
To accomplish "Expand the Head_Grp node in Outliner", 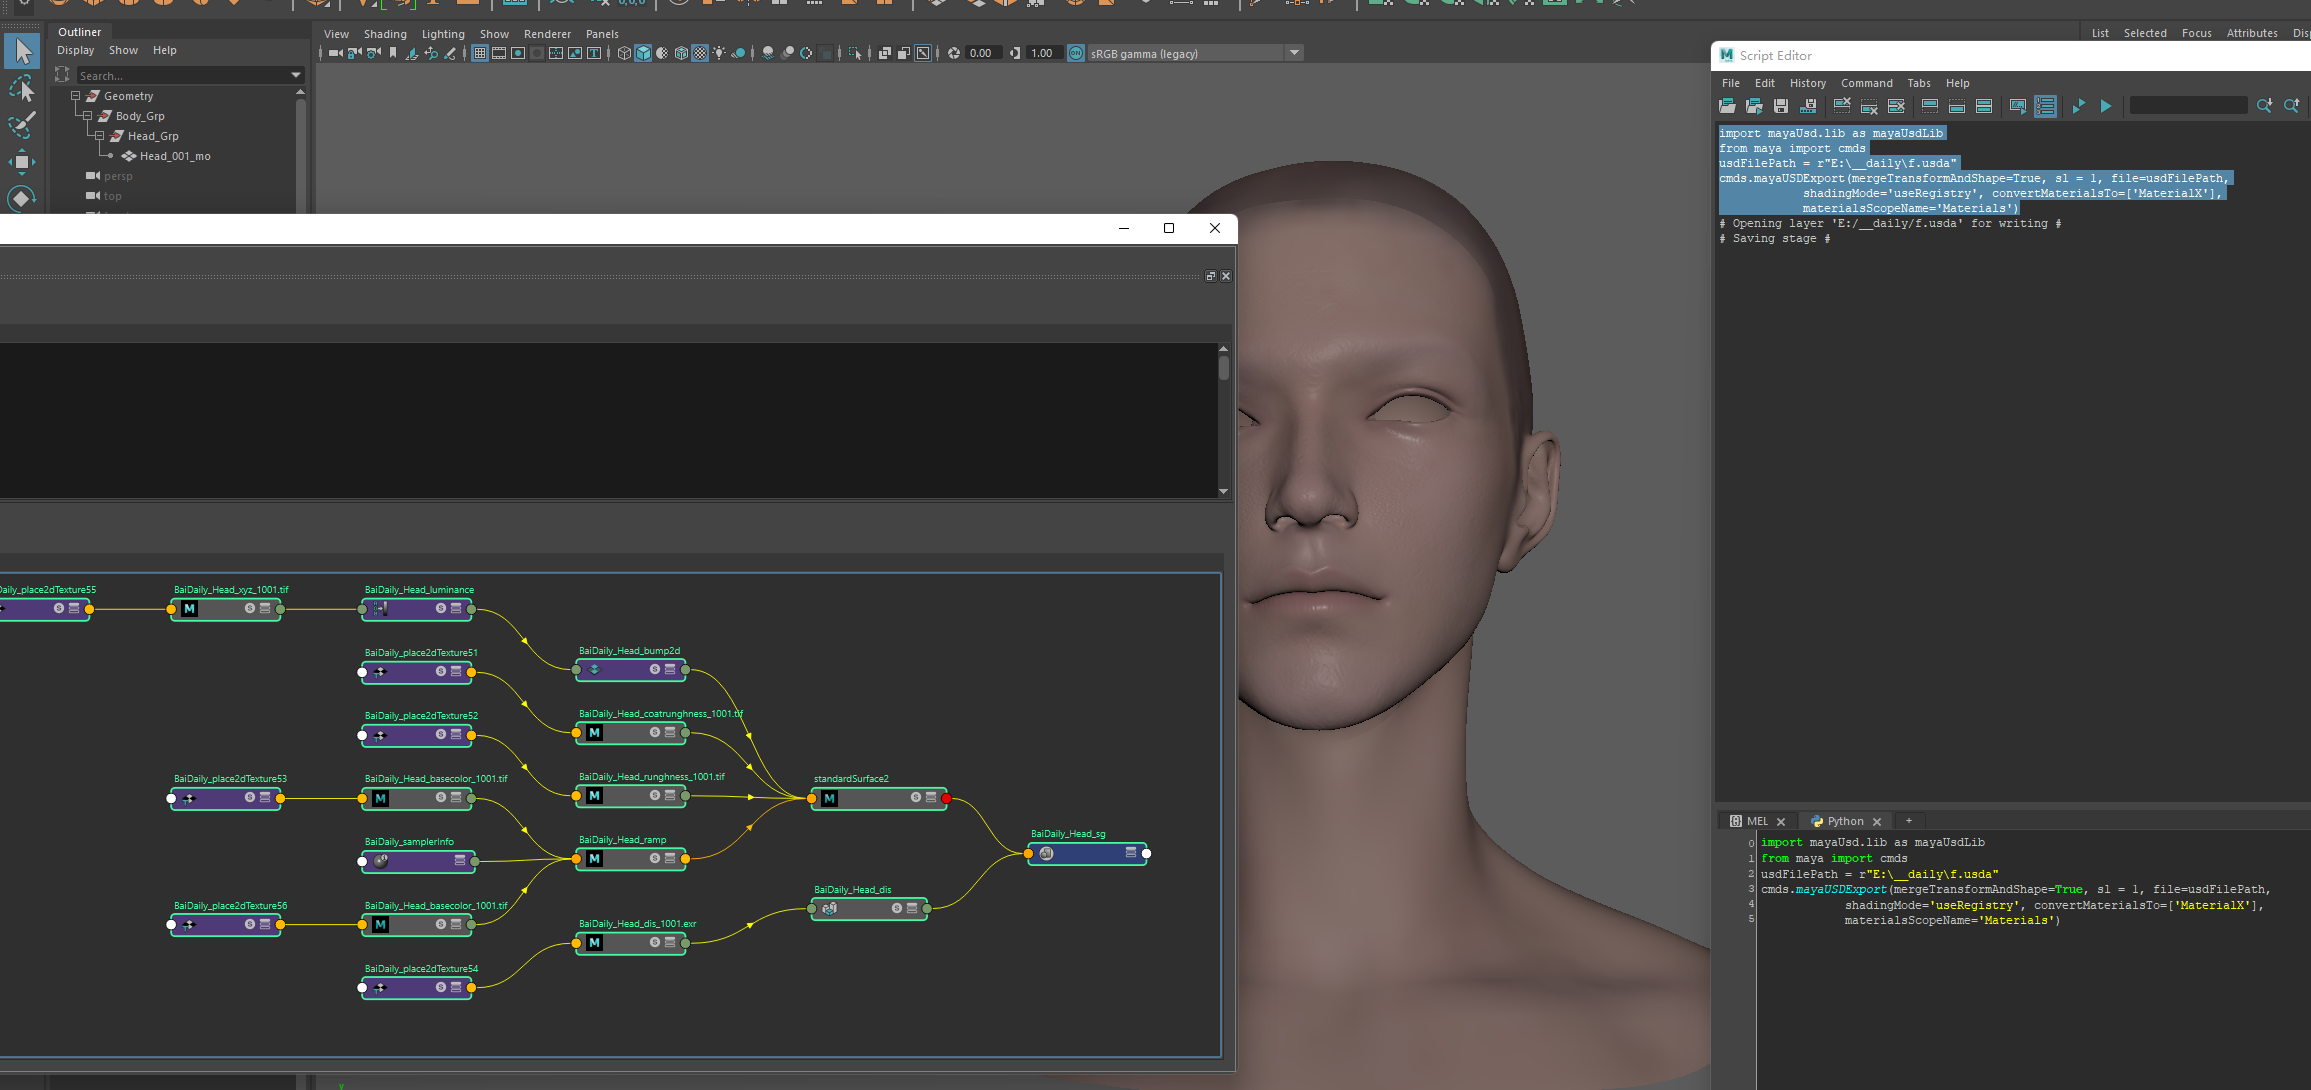I will pos(98,136).
